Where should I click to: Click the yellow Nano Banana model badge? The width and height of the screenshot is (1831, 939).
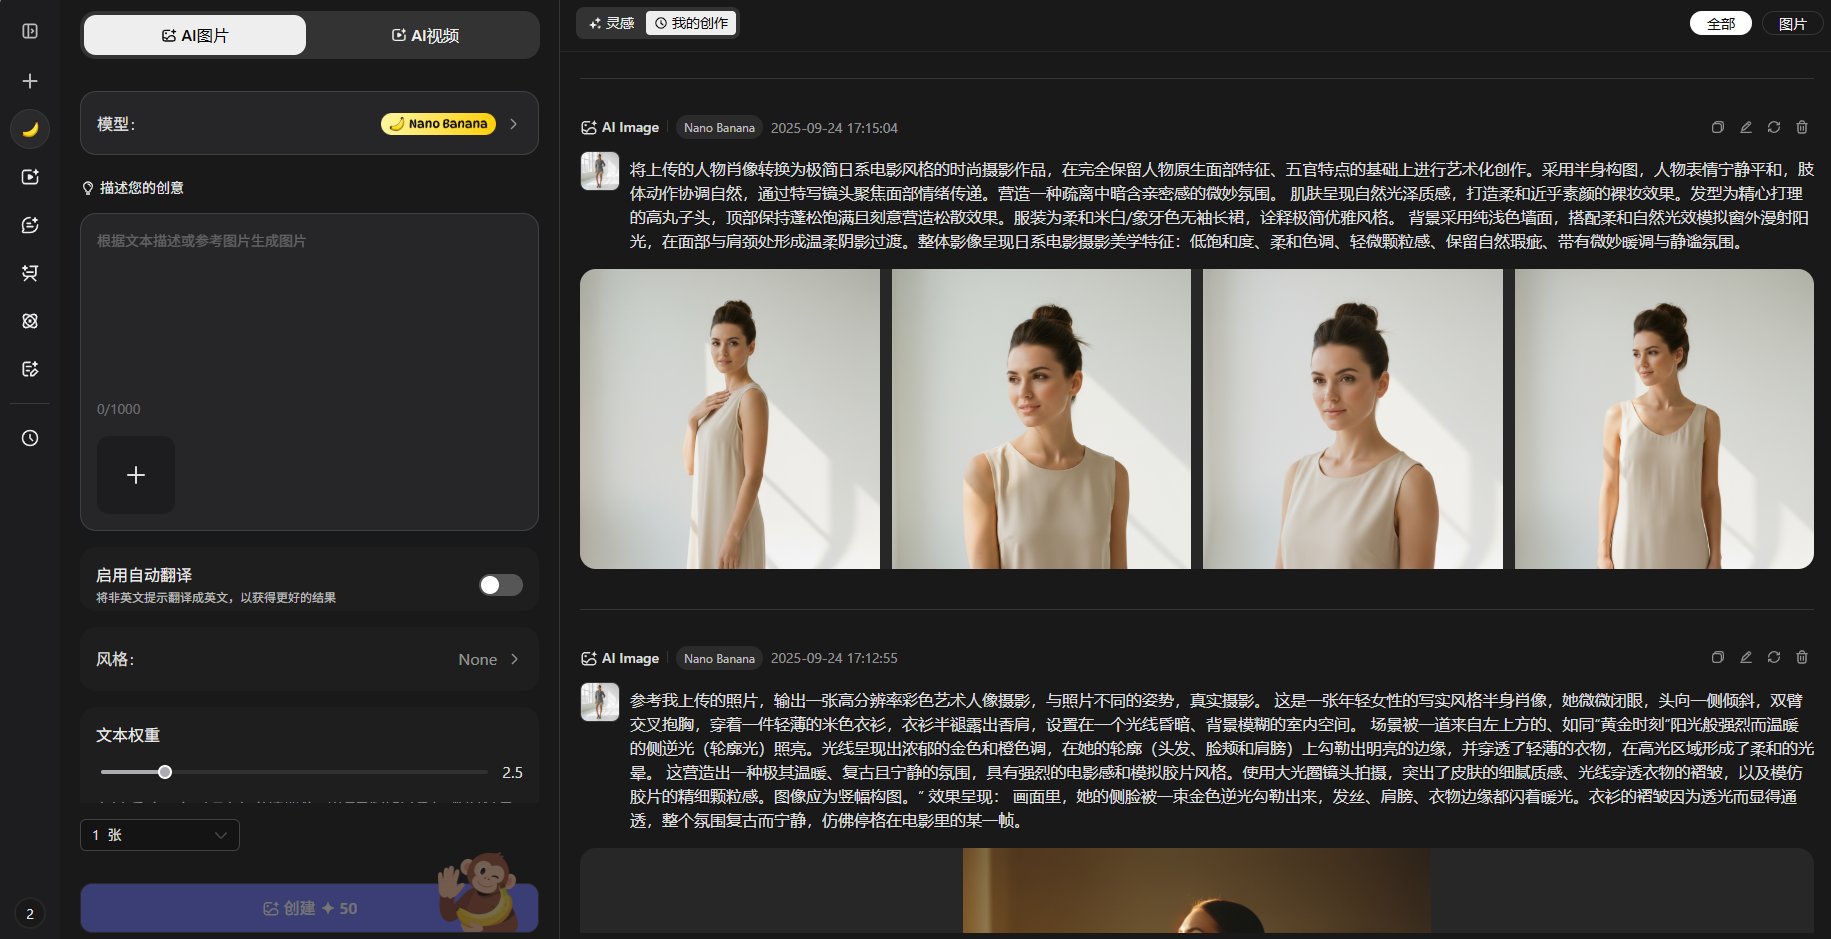click(438, 124)
